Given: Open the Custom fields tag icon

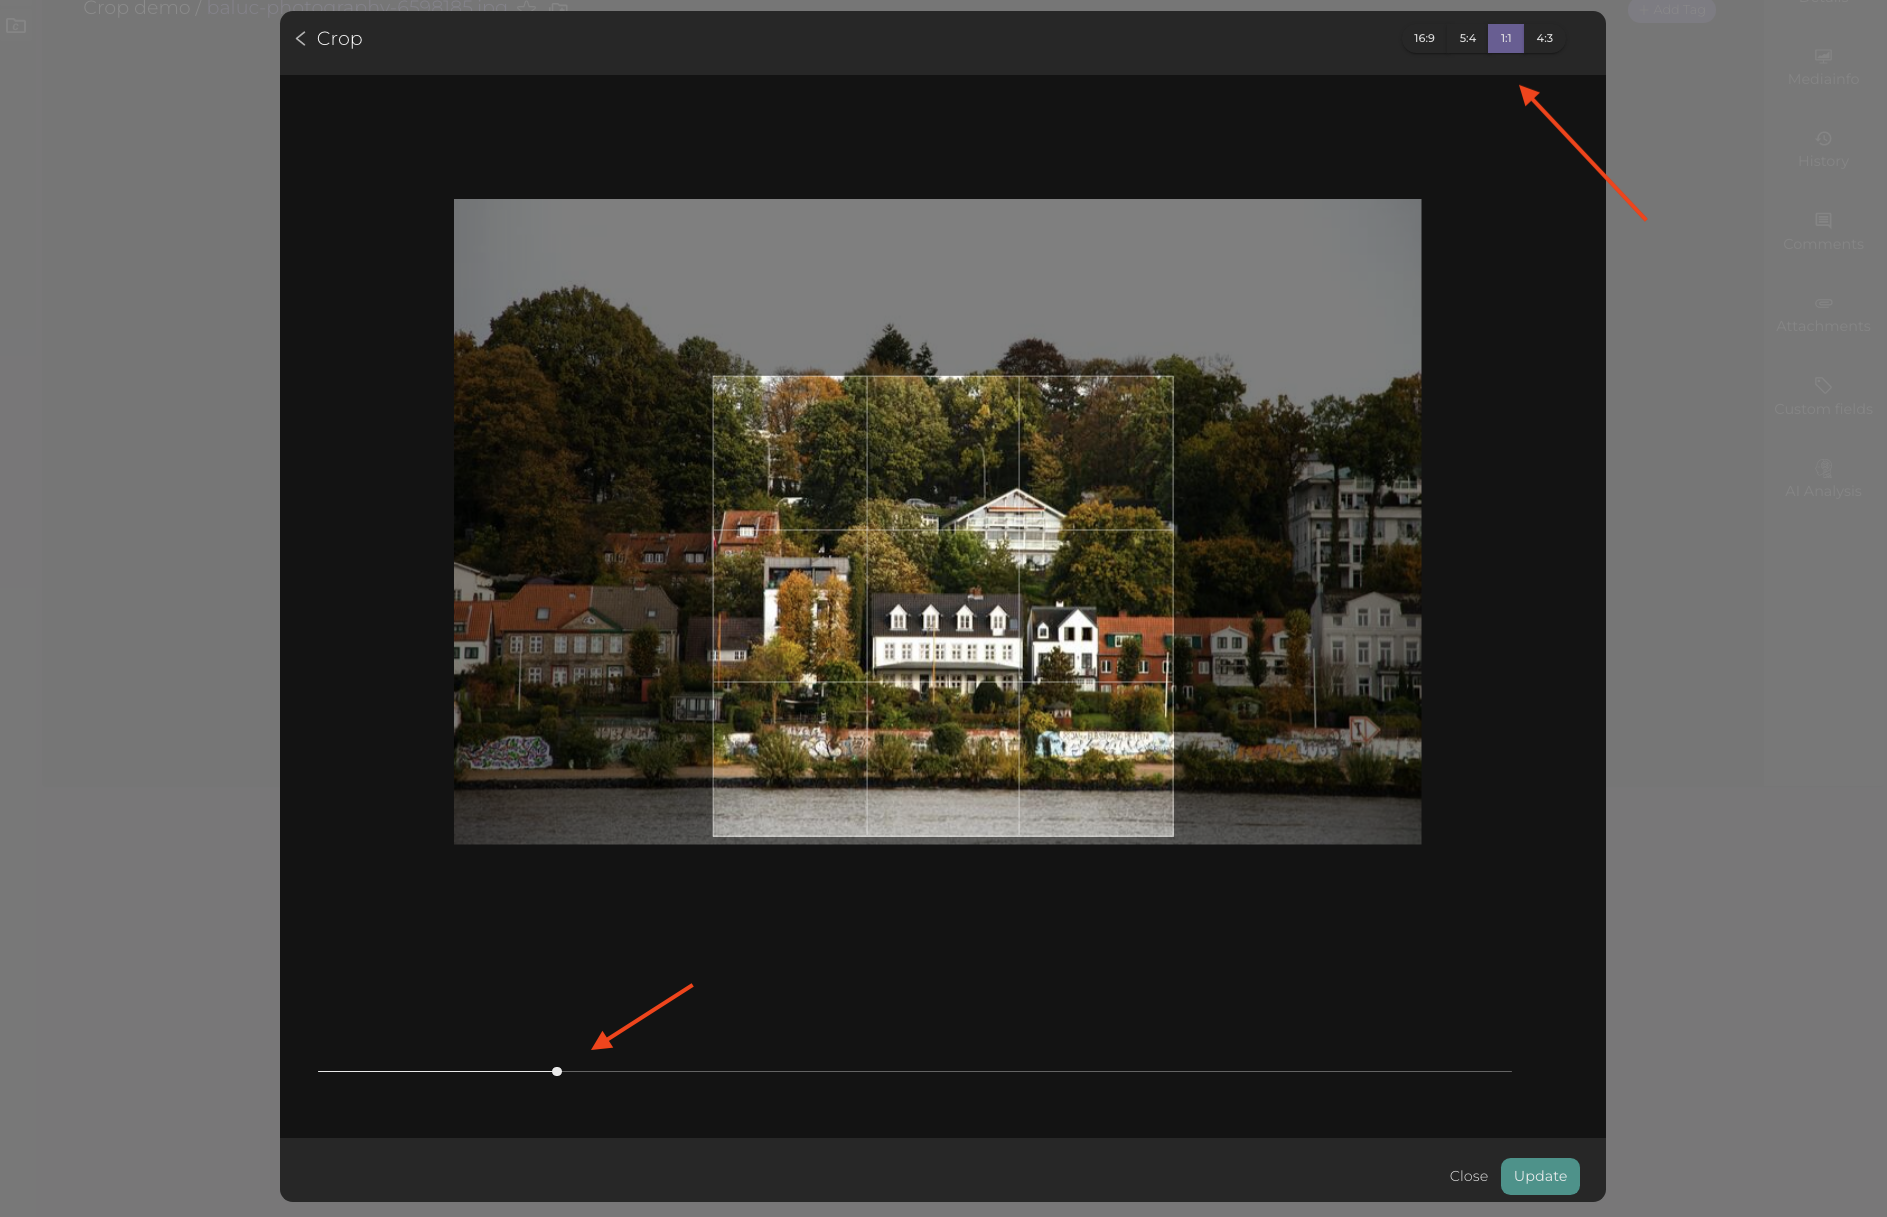Looking at the screenshot, I should coord(1823,386).
